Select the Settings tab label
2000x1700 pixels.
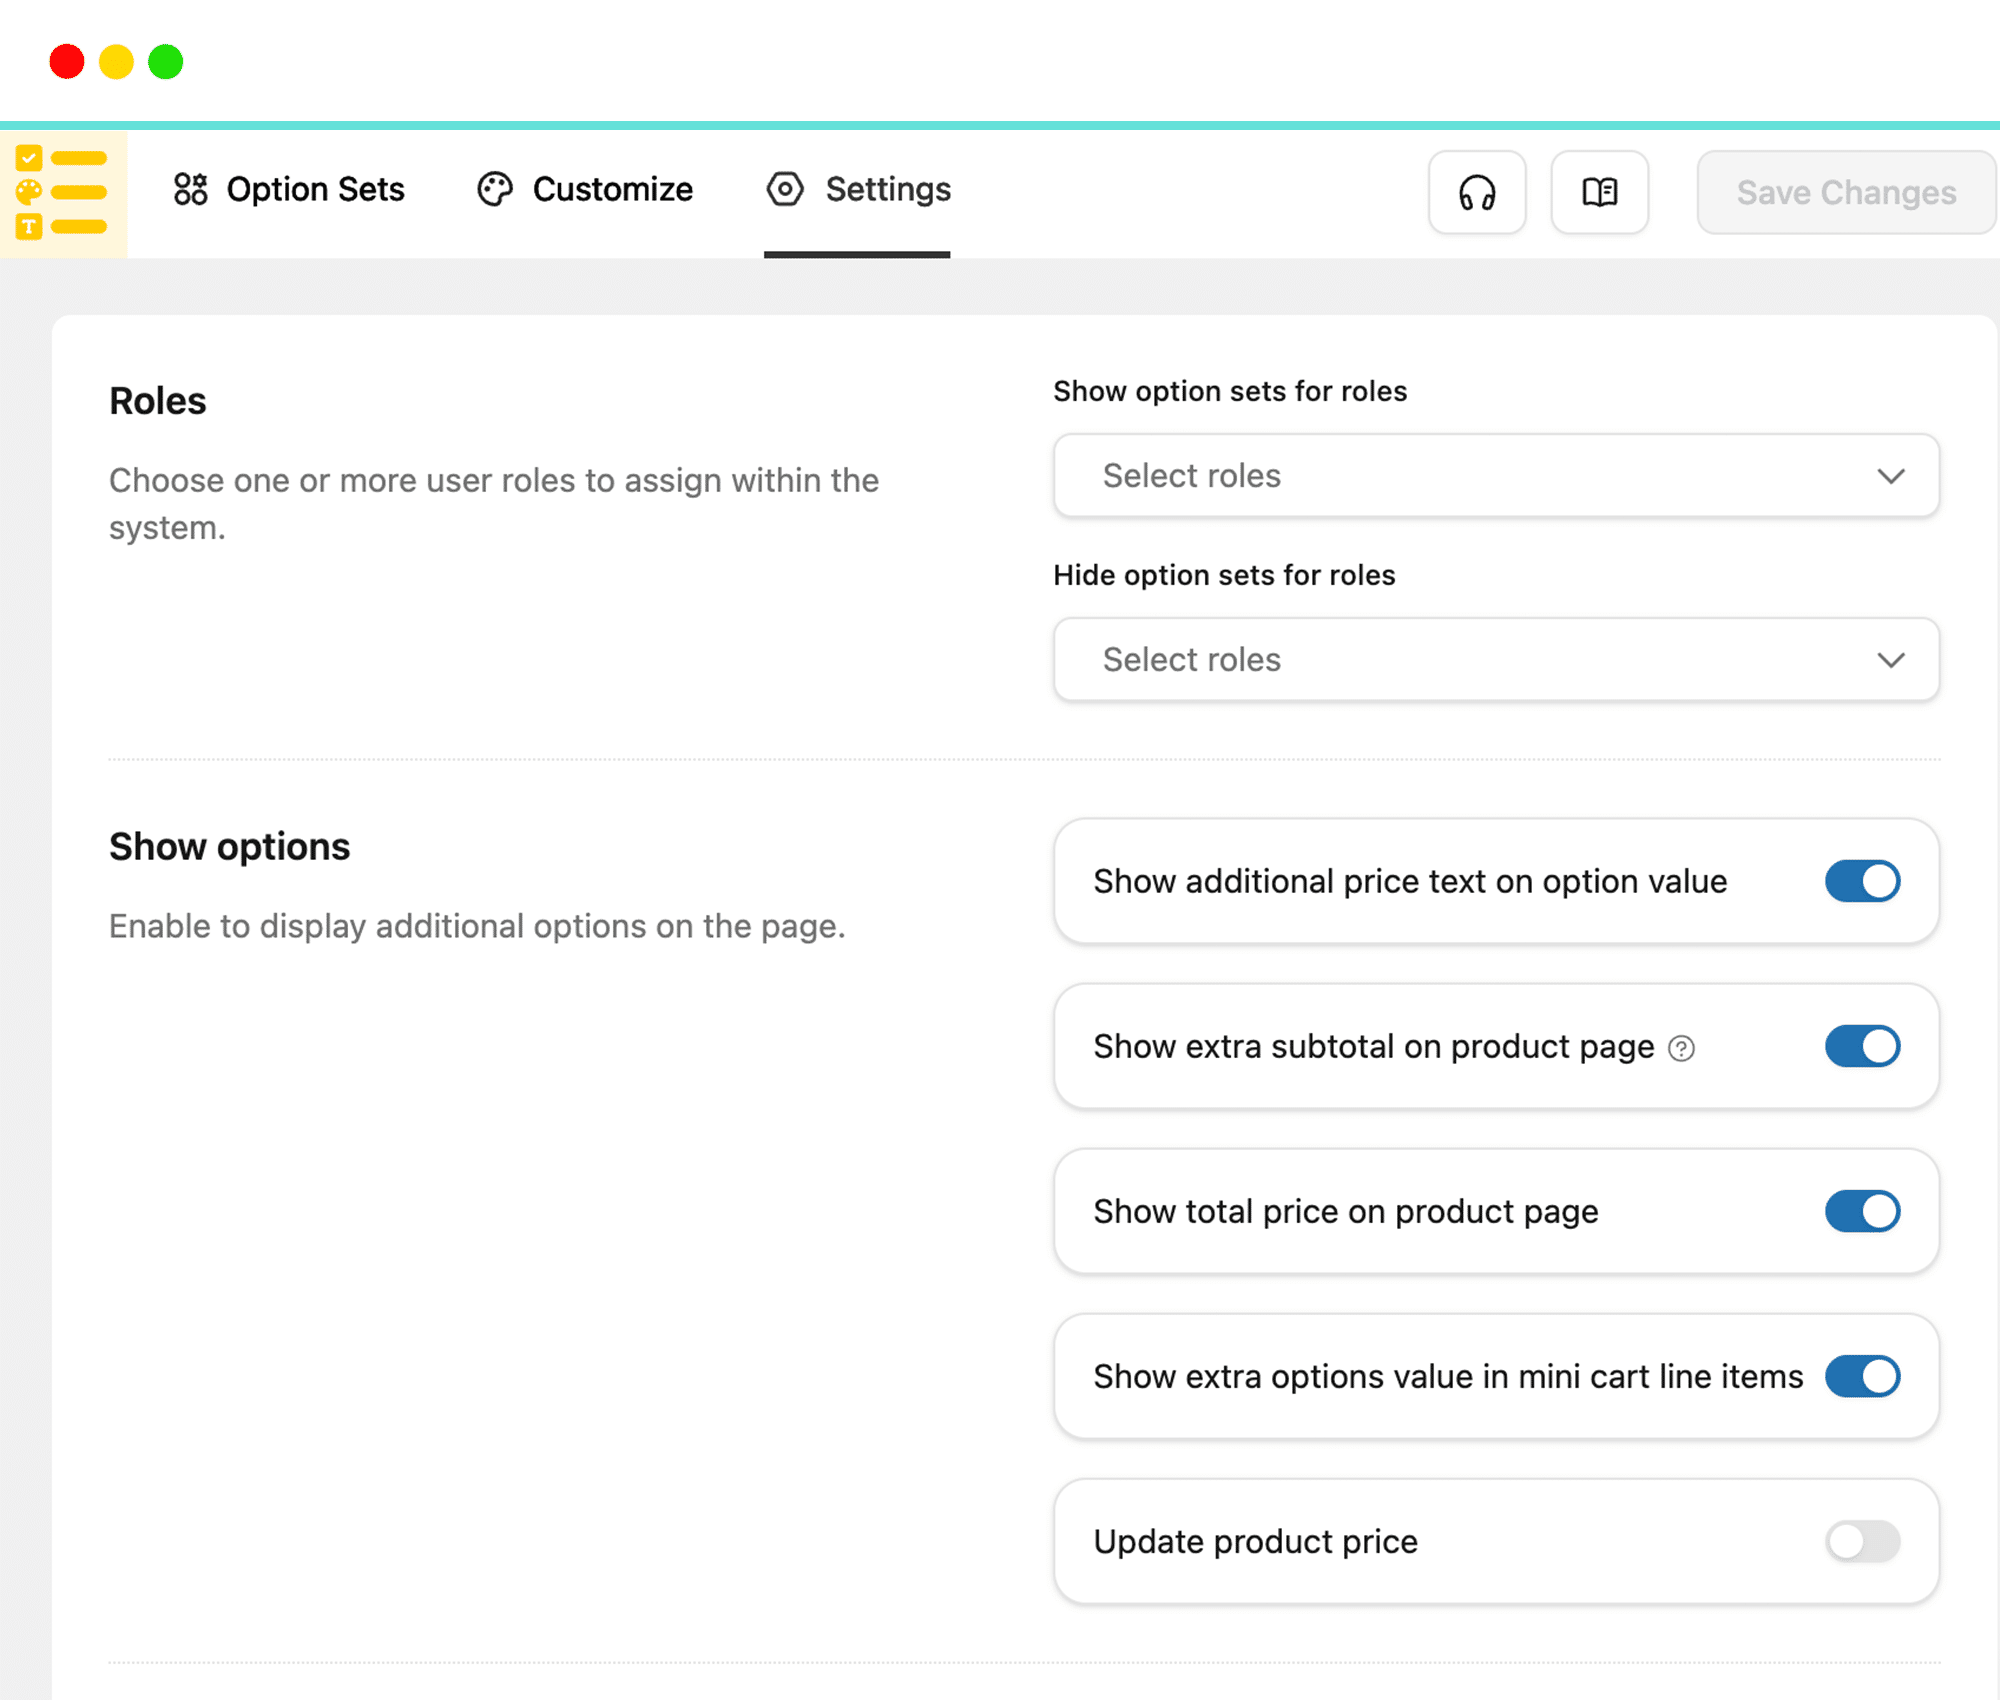click(x=888, y=189)
